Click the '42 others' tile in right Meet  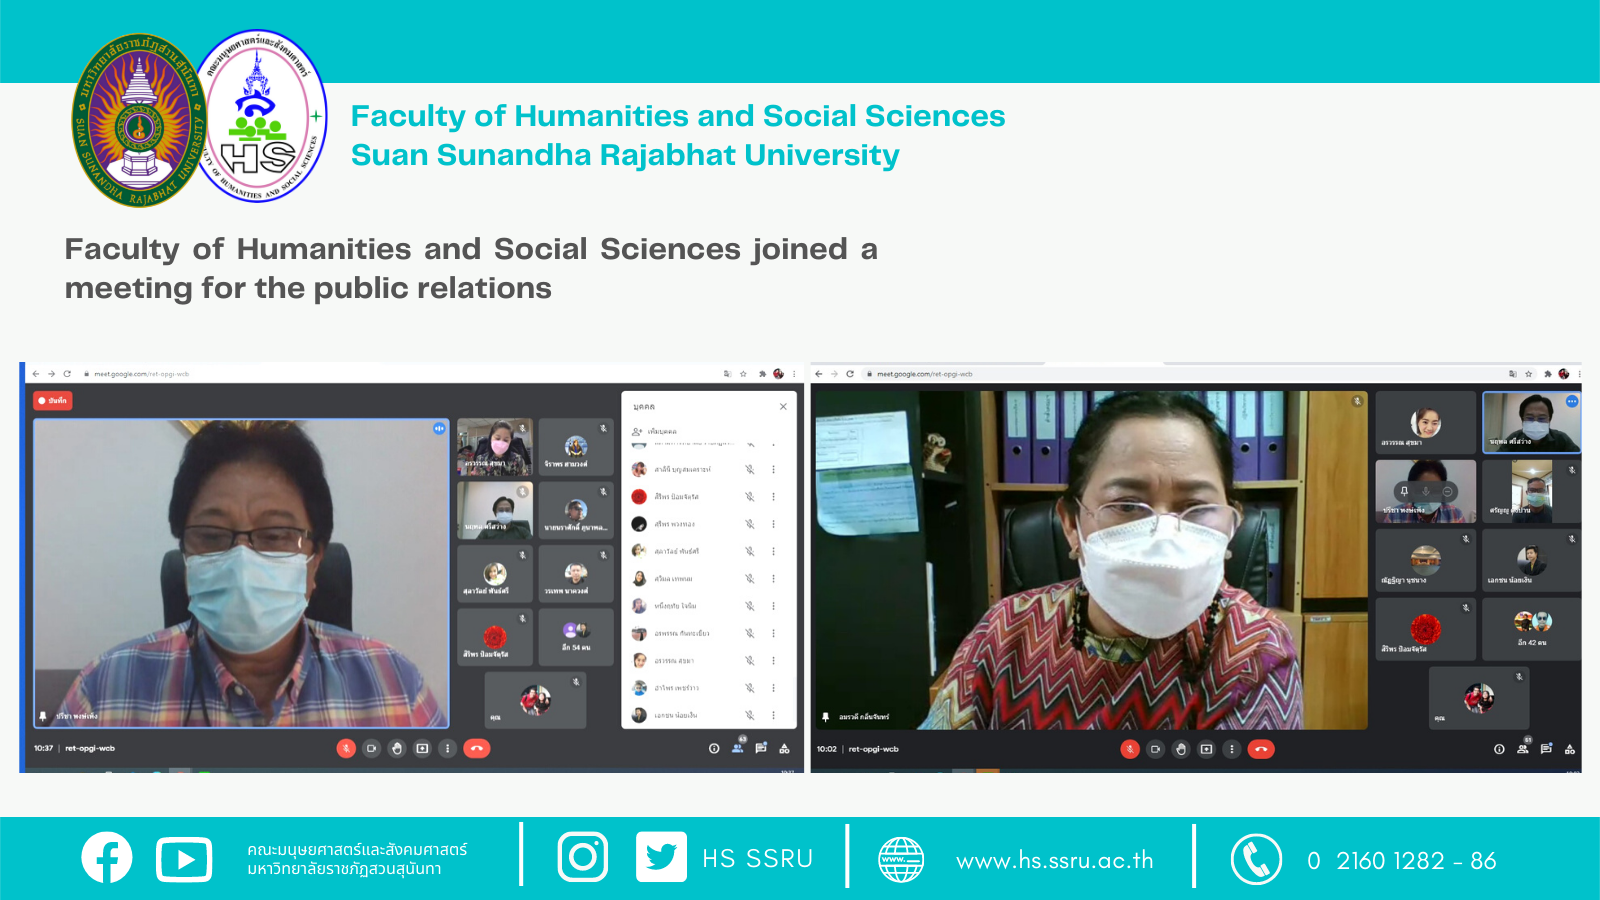(x=1532, y=628)
